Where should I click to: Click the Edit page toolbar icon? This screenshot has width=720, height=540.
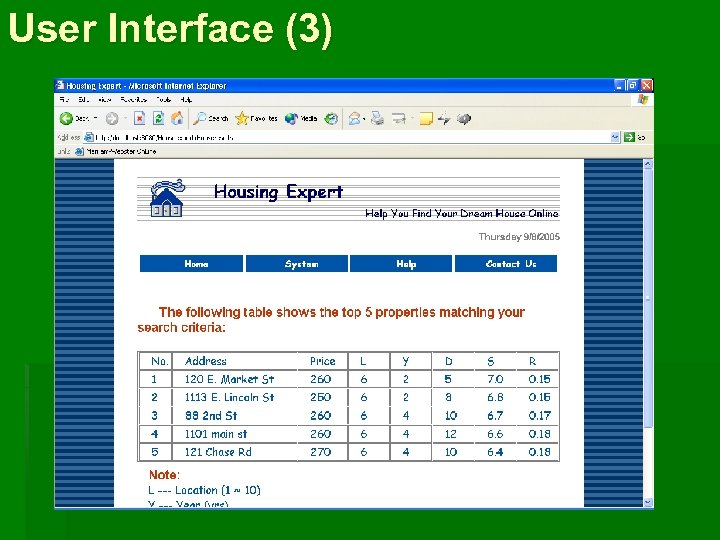click(399, 119)
